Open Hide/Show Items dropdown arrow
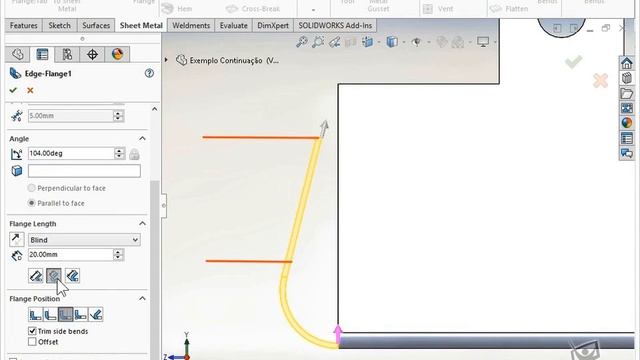Viewport: 640px width, 360px height. [x=428, y=42]
